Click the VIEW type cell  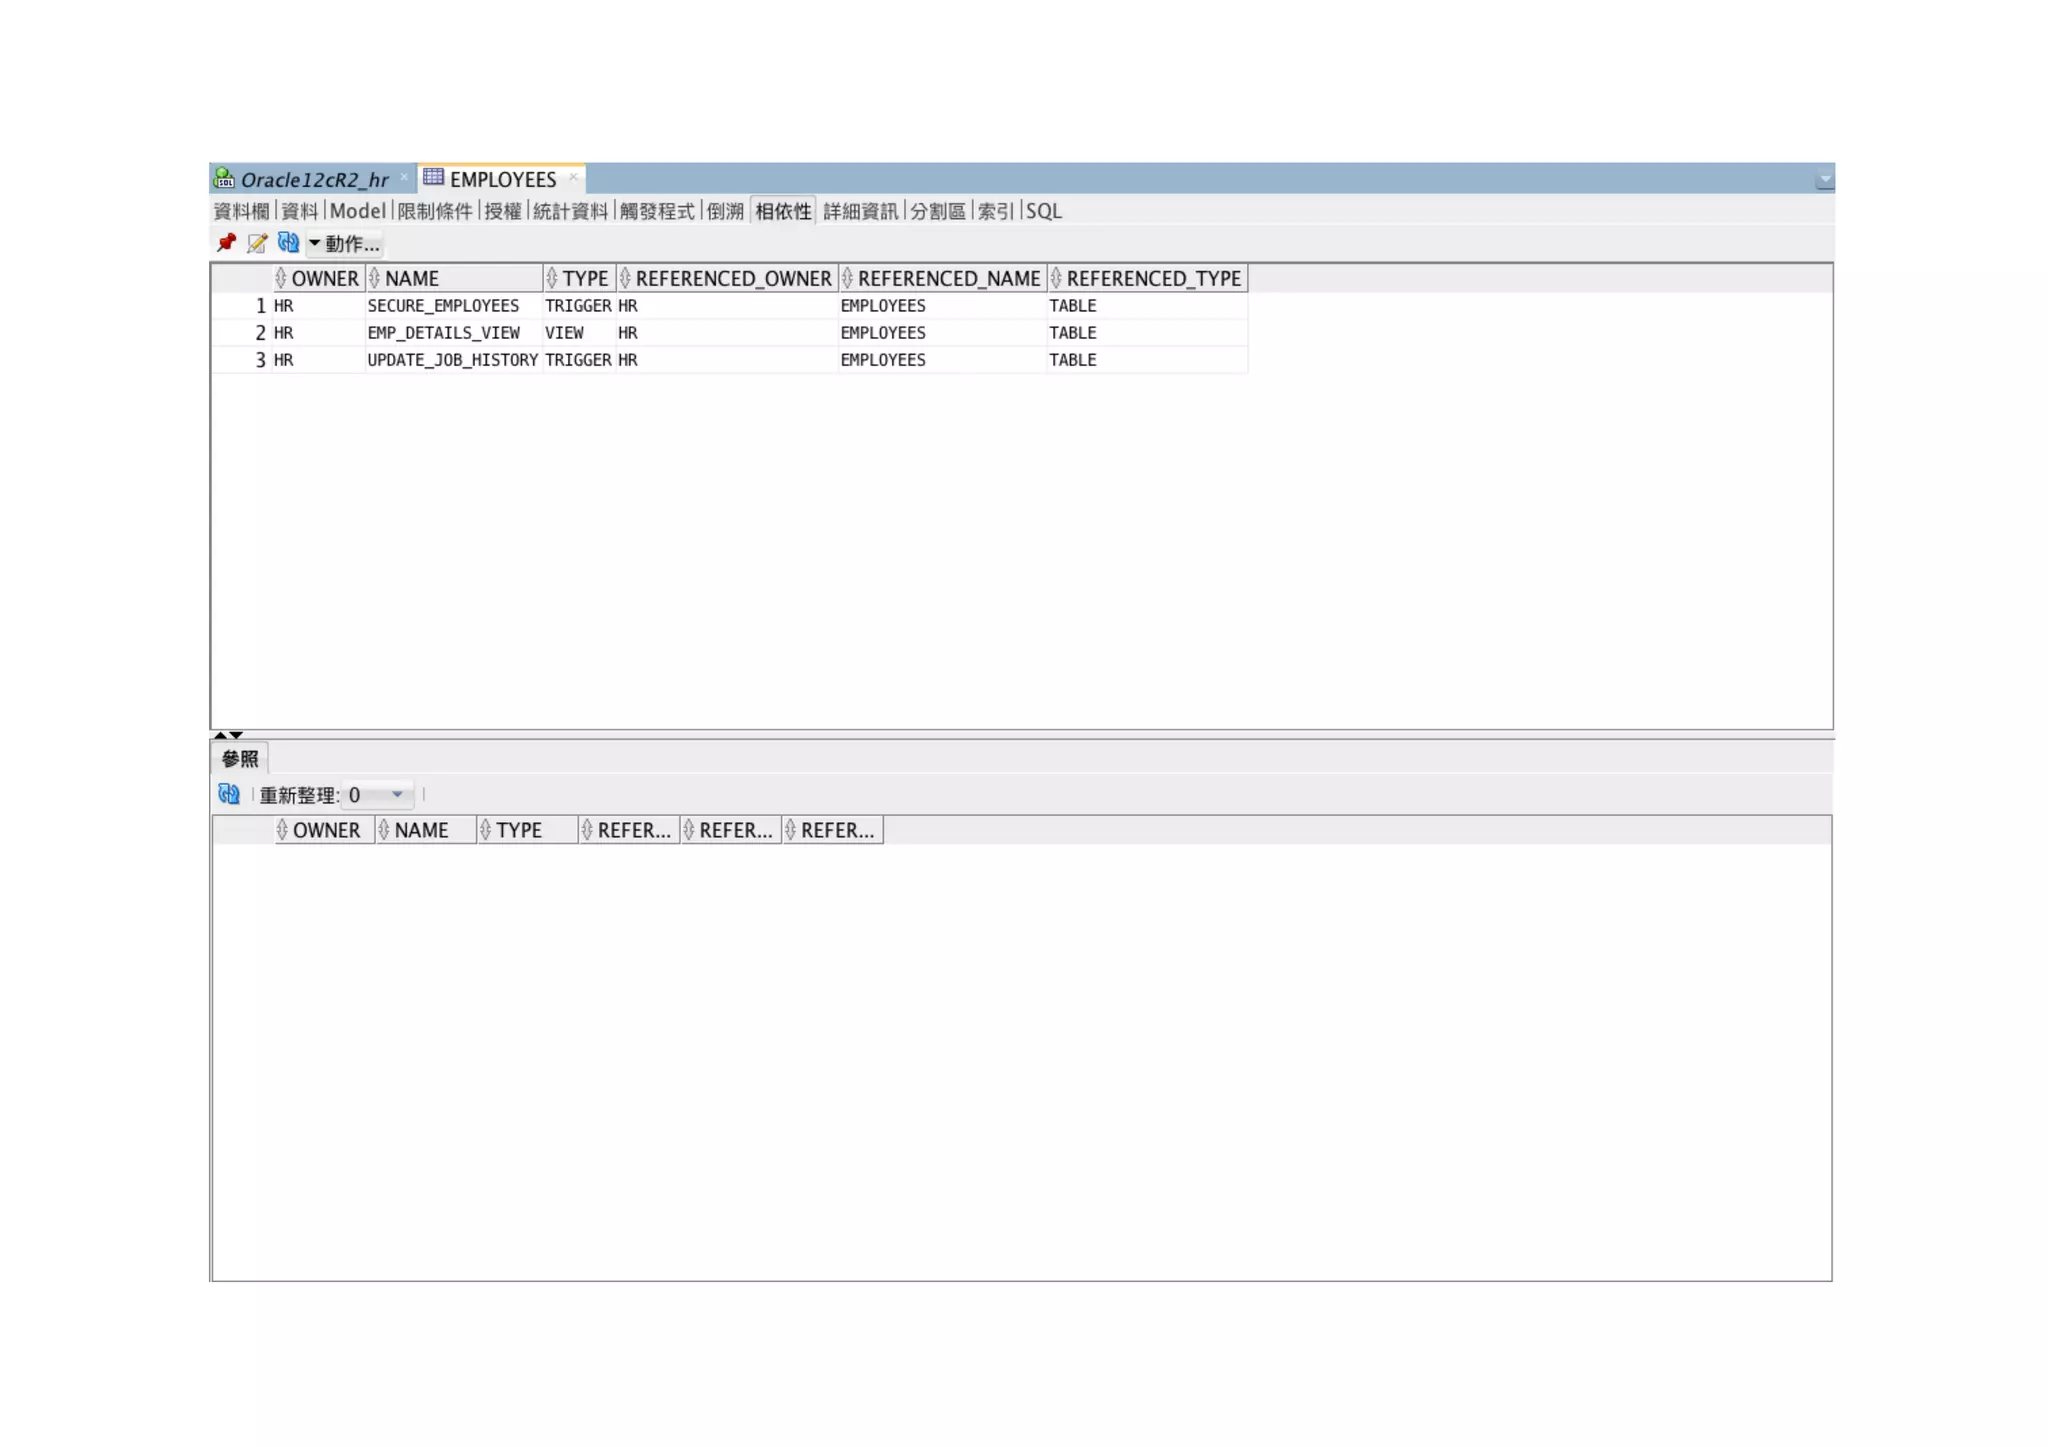tap(579, 333)
